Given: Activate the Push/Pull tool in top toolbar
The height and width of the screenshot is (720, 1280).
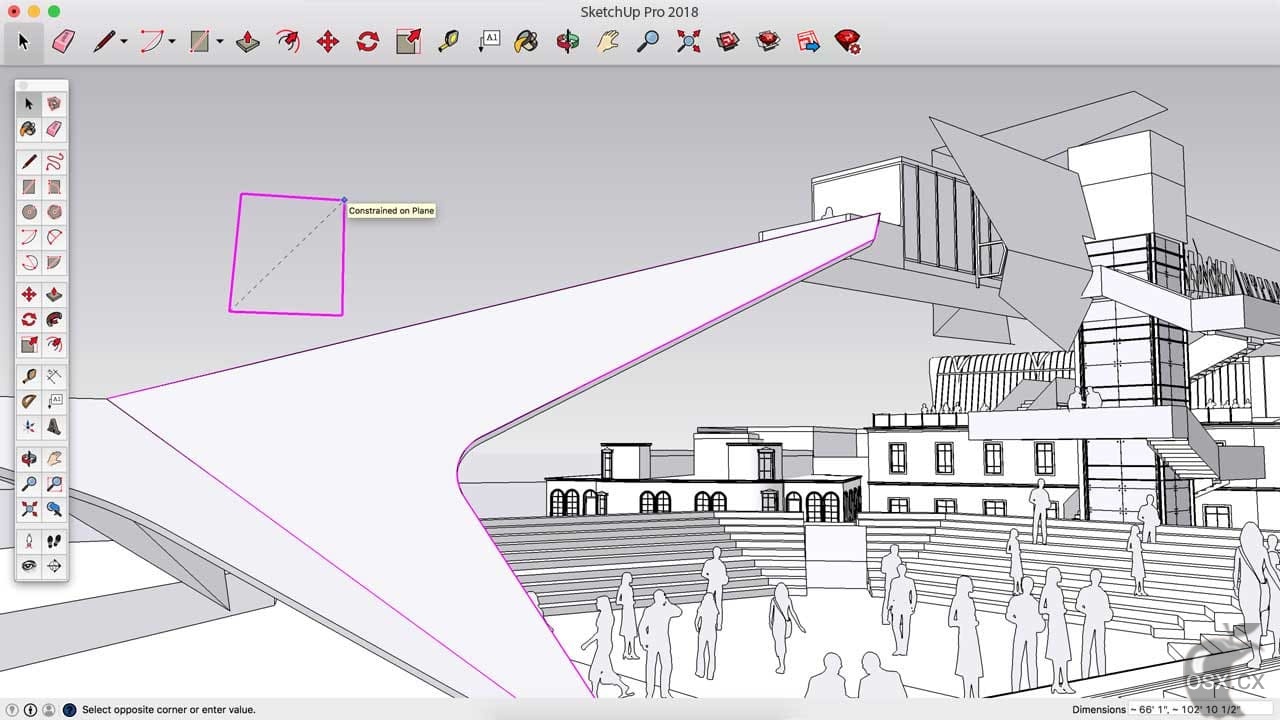Looking at the screenshot, I should click(x=247, y=41).
